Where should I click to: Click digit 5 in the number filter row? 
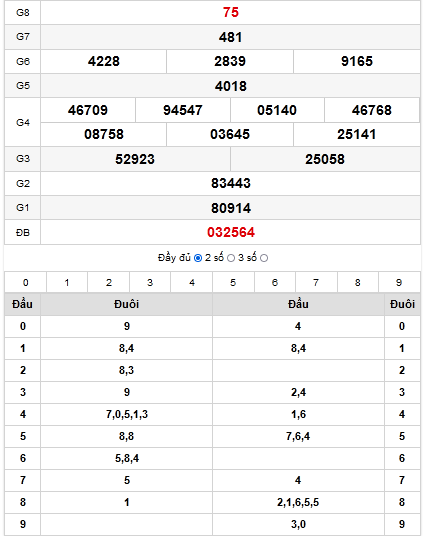233,283
